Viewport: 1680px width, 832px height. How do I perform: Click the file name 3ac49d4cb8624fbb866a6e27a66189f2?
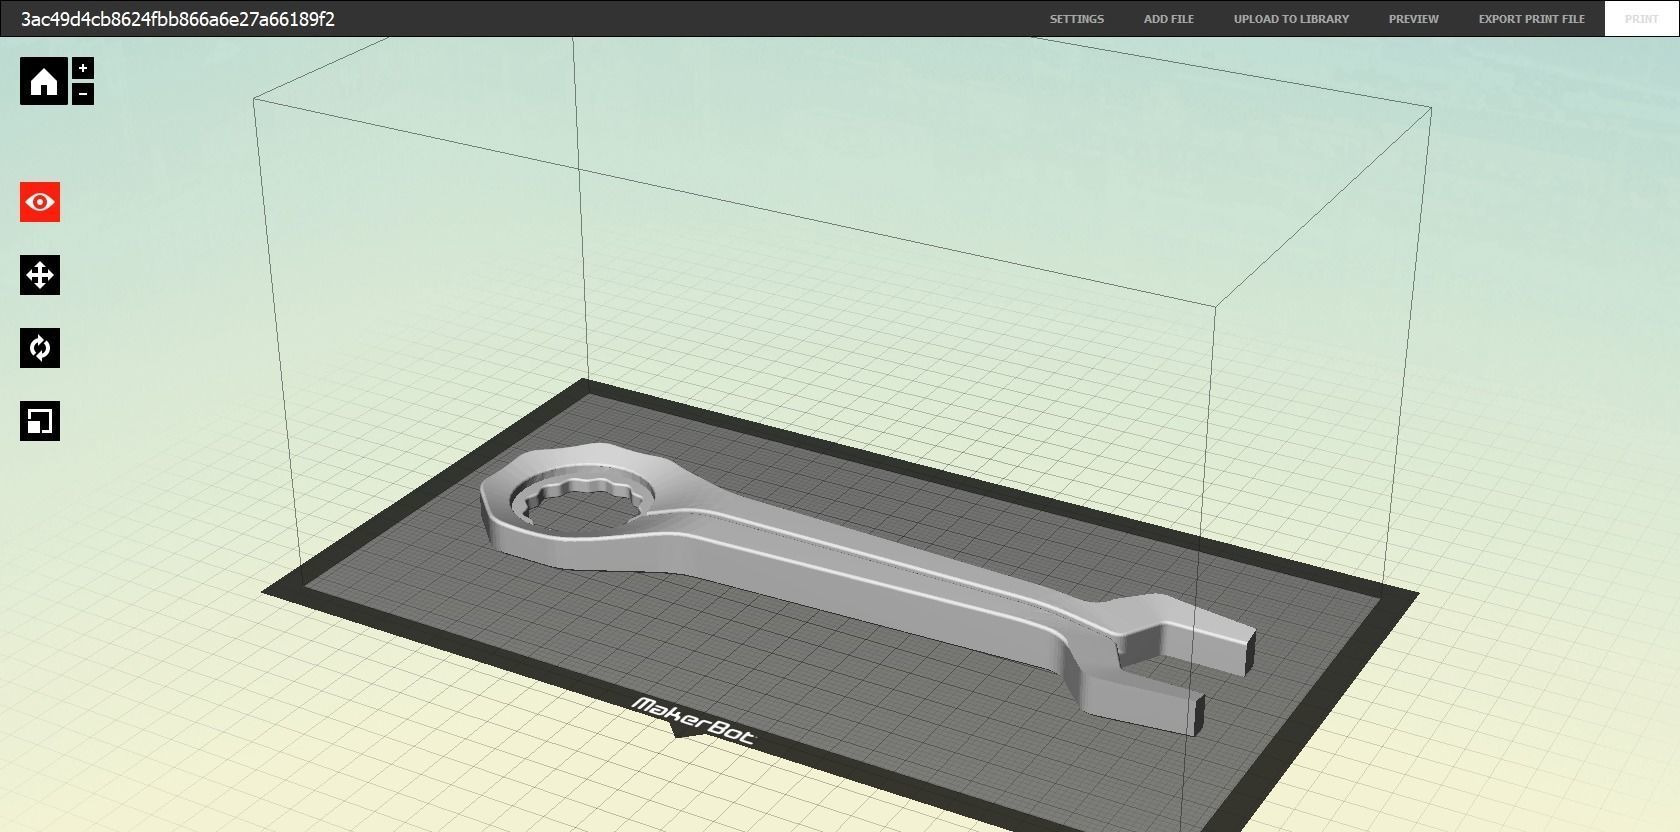pyautogui.click(x=178, y=19)
